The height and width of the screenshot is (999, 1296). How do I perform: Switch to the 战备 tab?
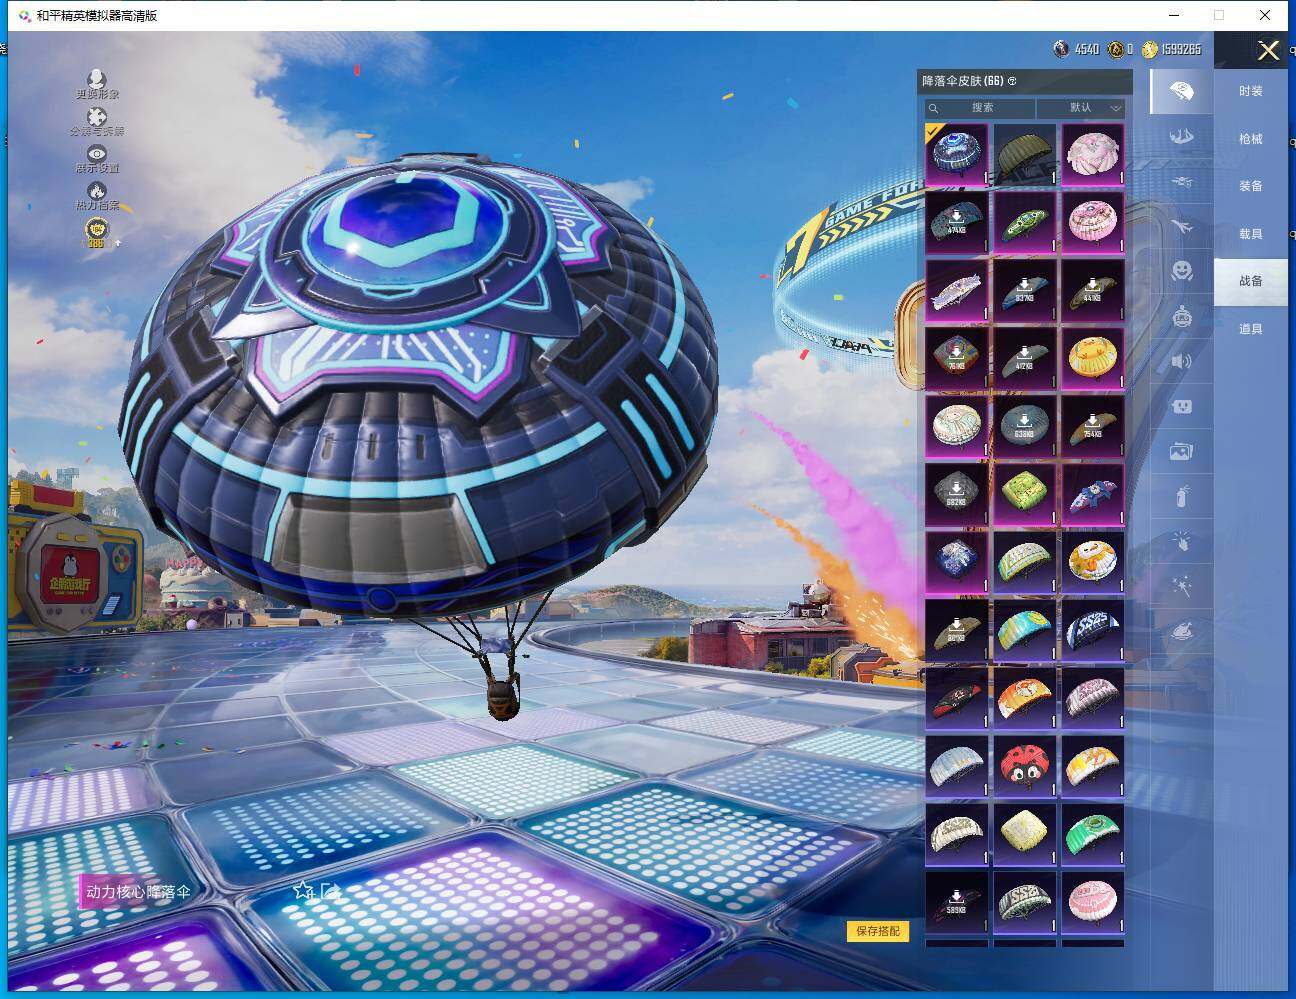[1251, 281]
